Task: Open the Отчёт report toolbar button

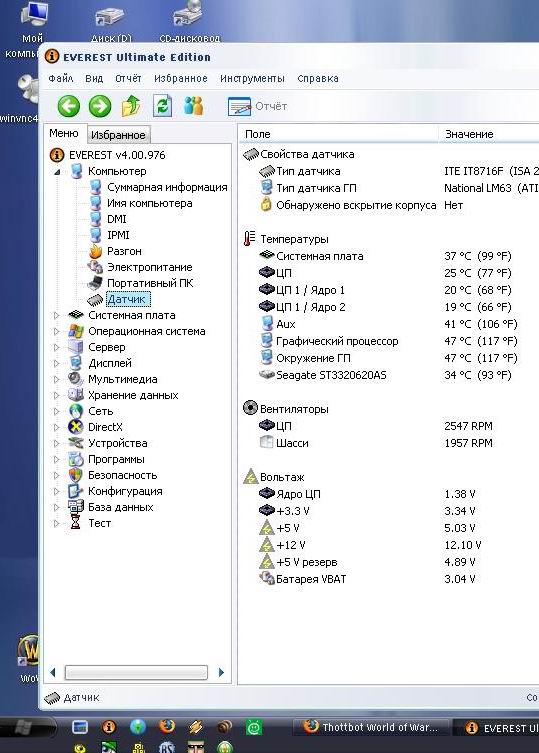Action: tap(257, 106)
